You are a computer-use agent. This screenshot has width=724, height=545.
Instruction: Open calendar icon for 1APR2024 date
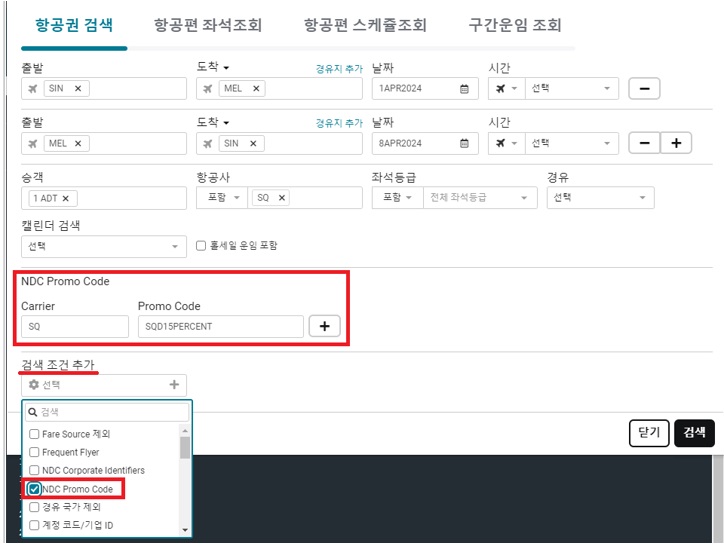[x=464, y=89]
